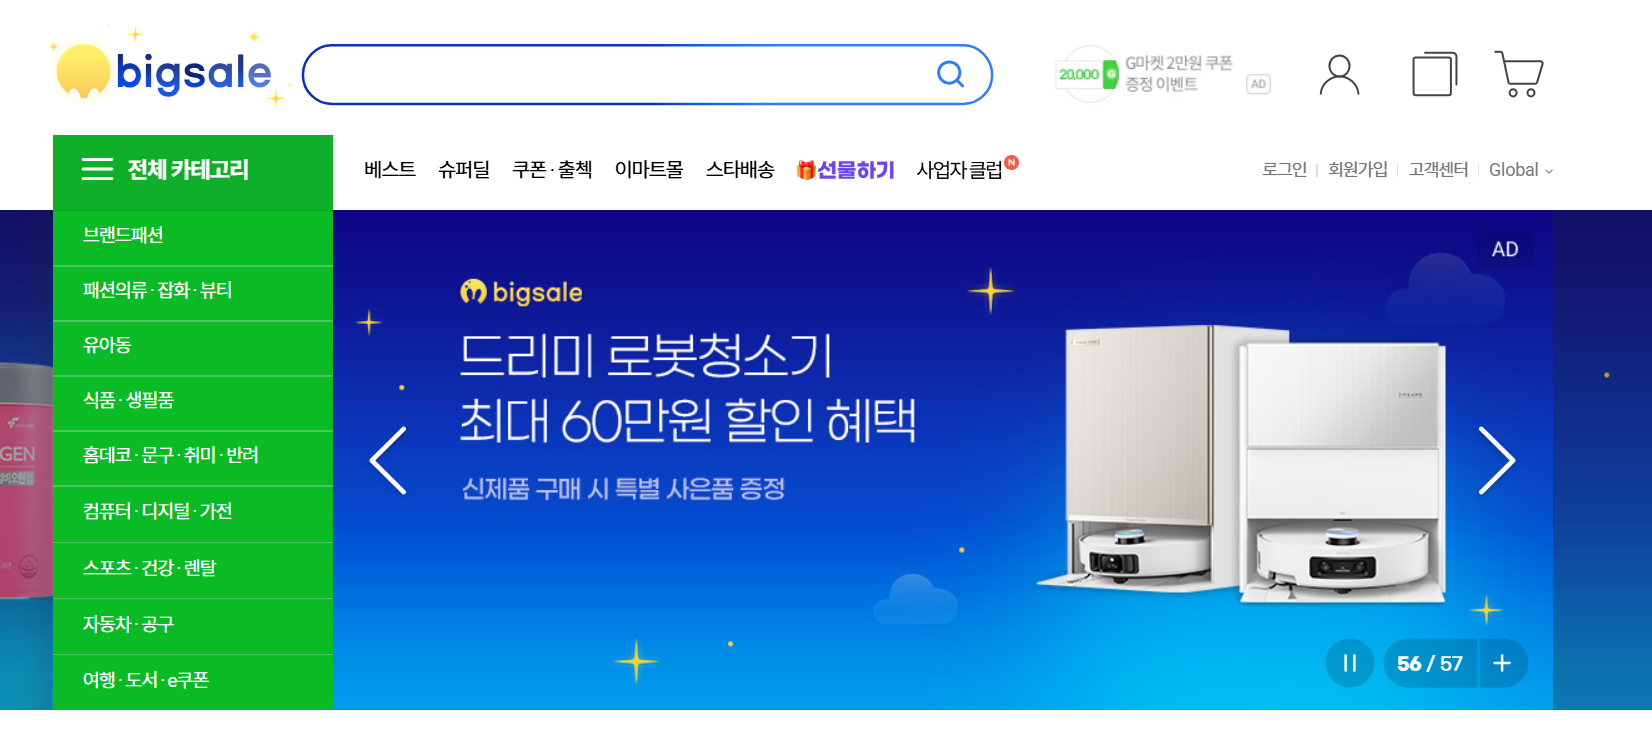Focus the search input field
This screenshot has height=746, width=1652.
(x=620, y=74)
